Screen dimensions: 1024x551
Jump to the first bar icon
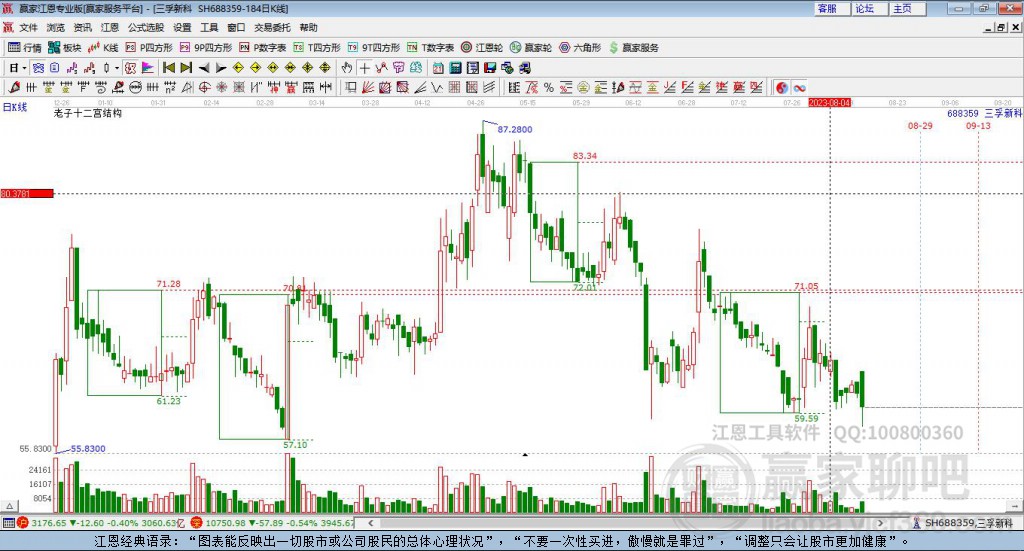[168, 68]
